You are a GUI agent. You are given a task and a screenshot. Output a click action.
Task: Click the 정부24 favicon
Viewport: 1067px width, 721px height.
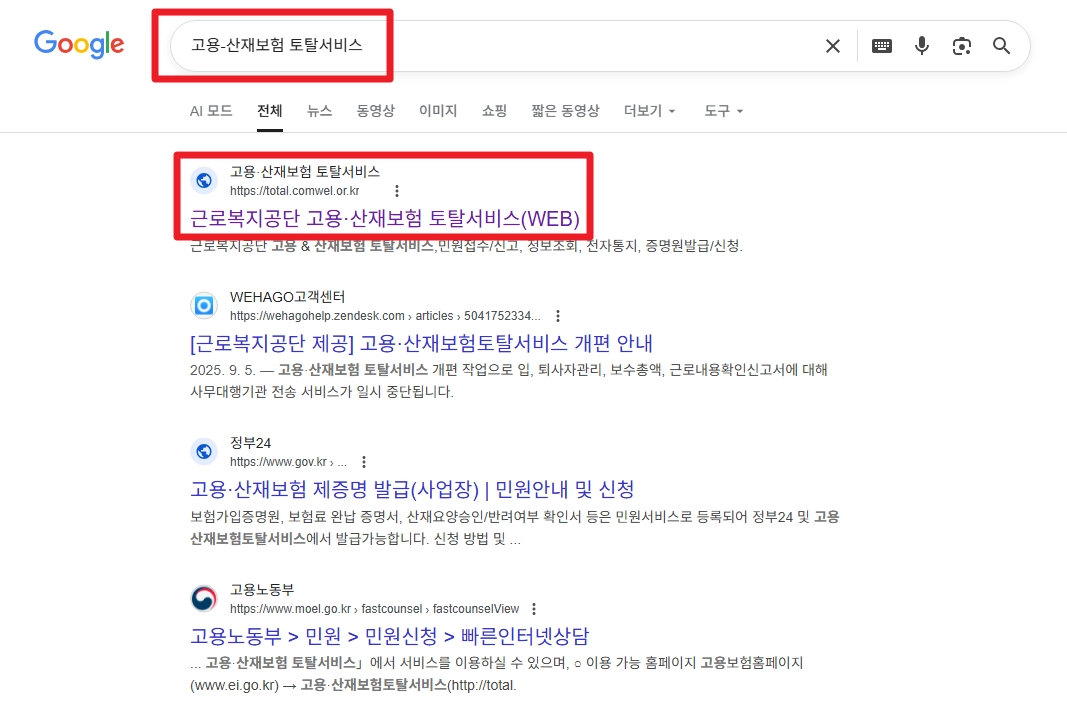point(204,451)
